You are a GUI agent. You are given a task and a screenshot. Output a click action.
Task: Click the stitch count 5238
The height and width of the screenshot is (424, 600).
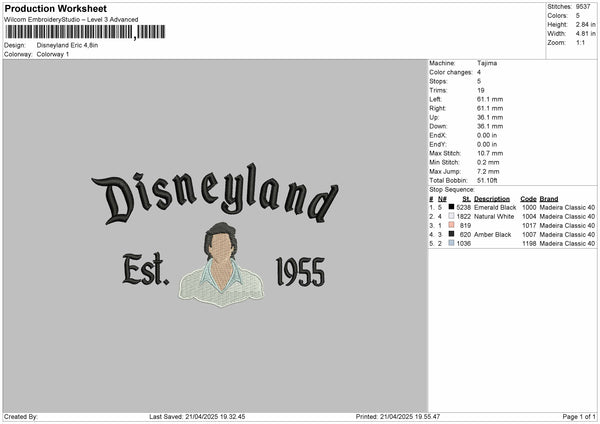pos(463,207)
